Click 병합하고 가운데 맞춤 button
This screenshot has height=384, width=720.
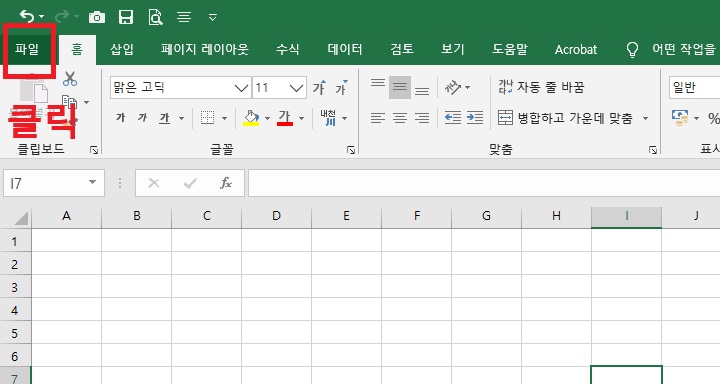(x=566, y=118)
